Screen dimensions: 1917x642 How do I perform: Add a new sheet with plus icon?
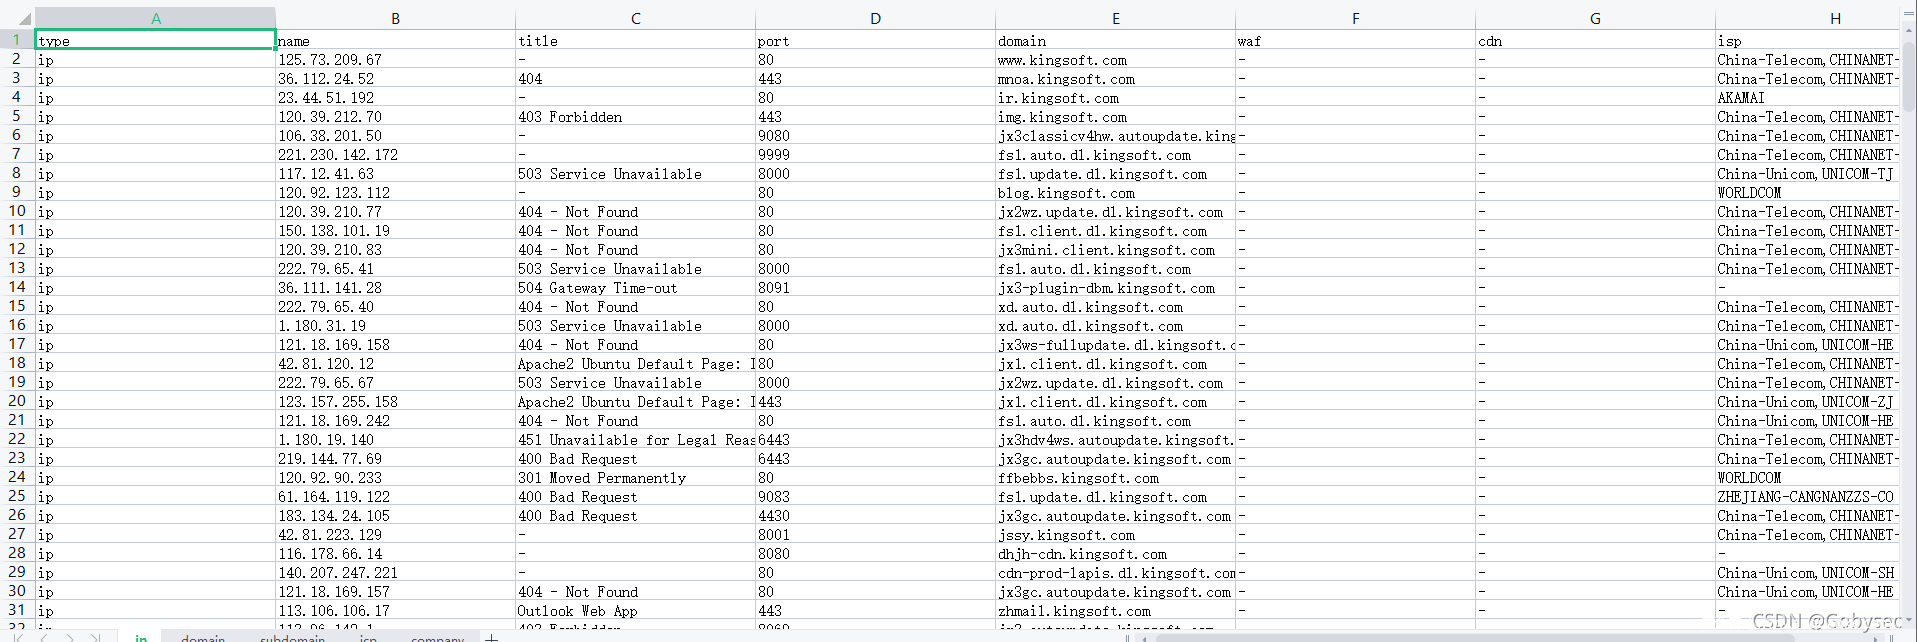coord(491,637)
